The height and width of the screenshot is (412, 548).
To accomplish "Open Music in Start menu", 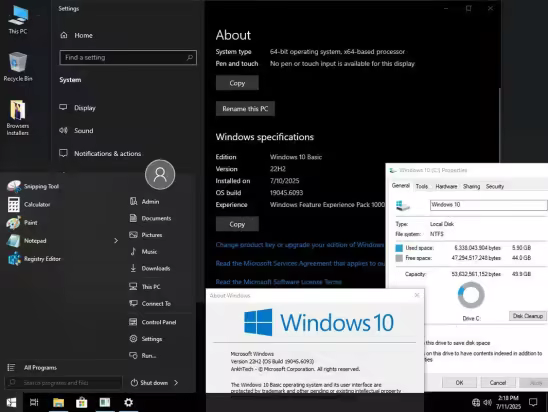I will pos(143,252).
